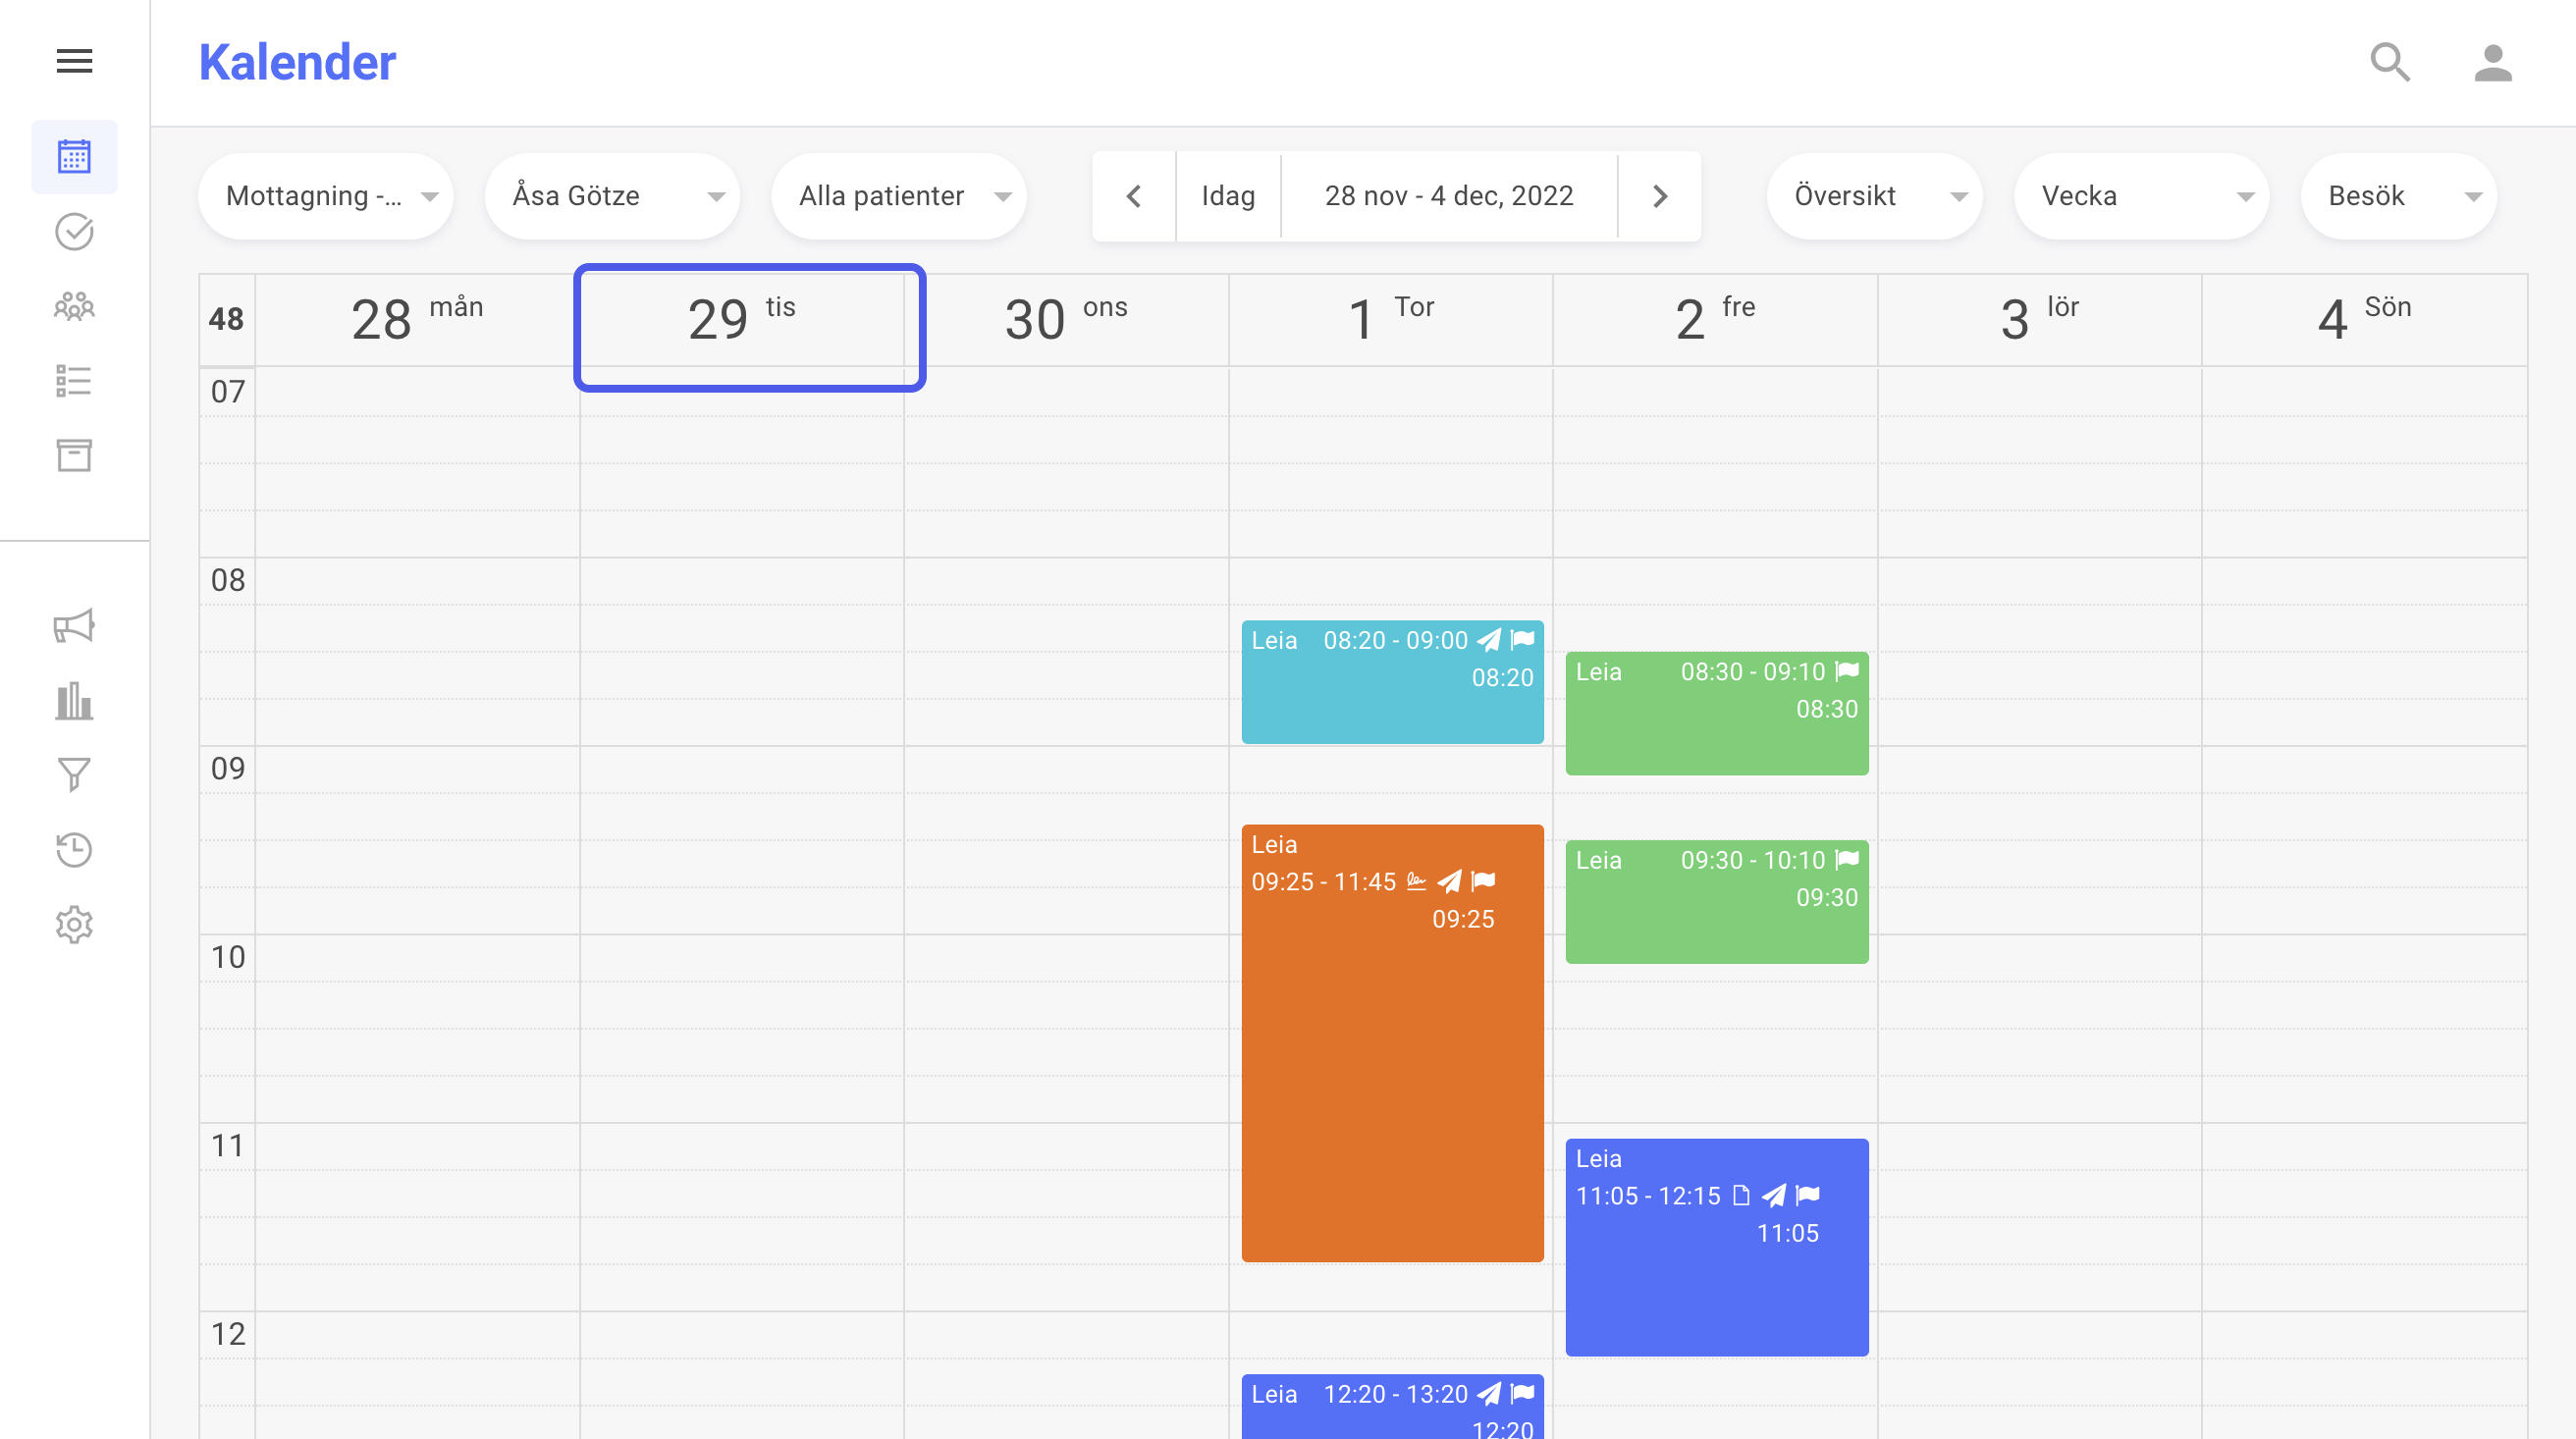The width and height of the screenshot is (2576, 1439).
Task: Open the megaphone announcements icon
Action: [74, 626]
